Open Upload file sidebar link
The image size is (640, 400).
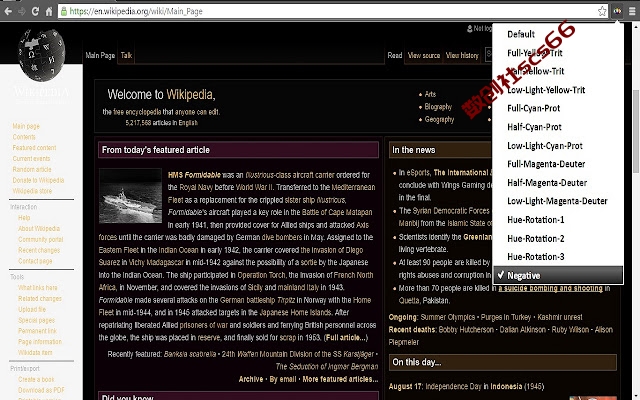32,309
